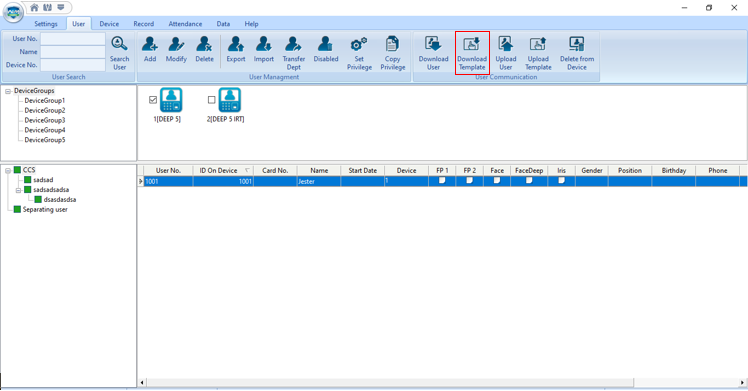Select DeviceGroup5 in the tree

(x=45, y=140)
